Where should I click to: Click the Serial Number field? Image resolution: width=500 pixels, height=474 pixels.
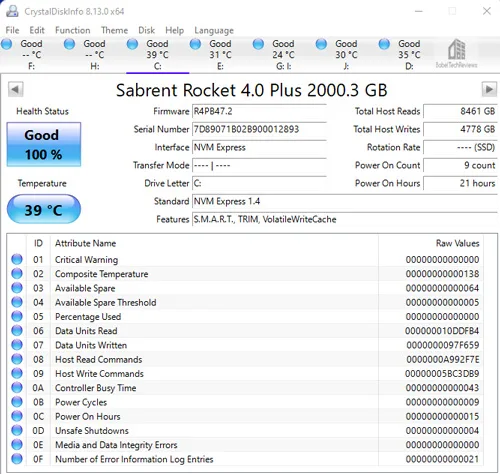(x=259, y=129)
